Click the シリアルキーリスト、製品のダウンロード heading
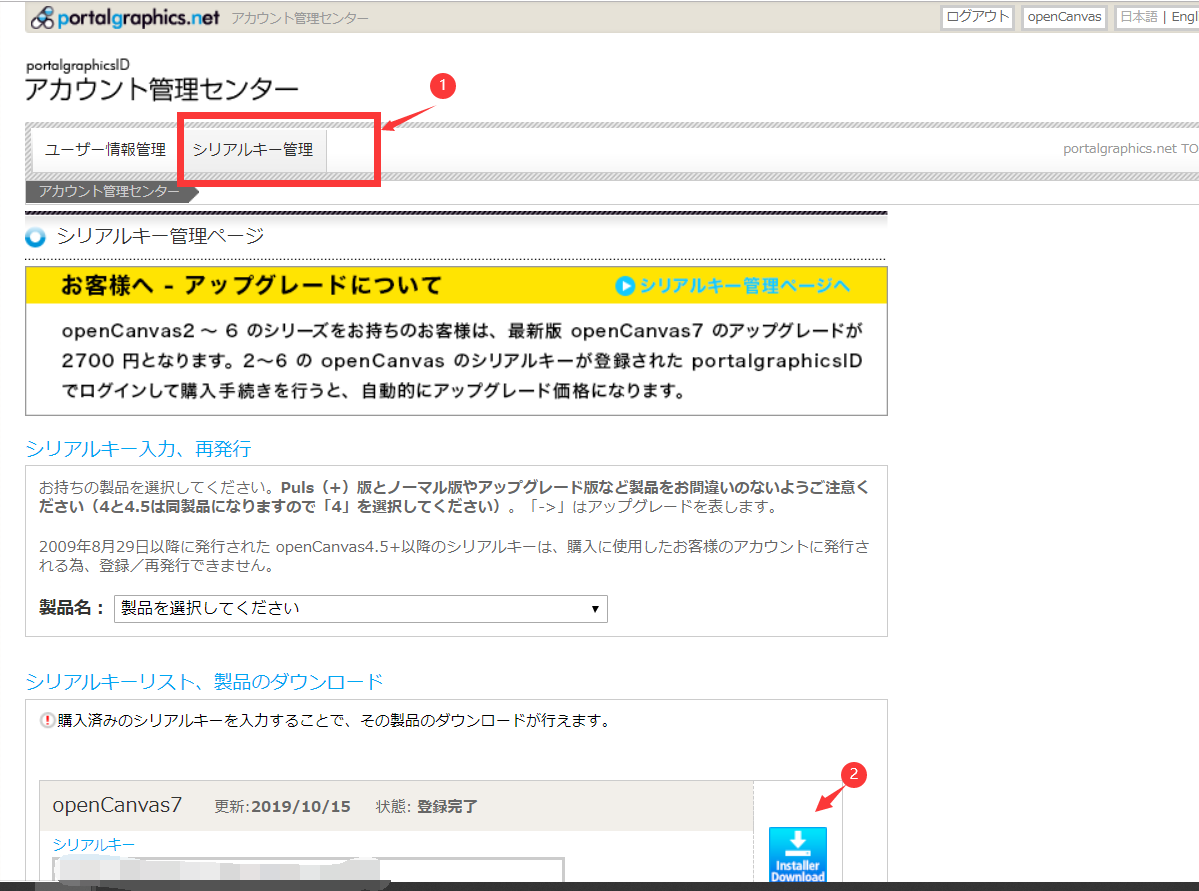The height and width of the screenshot is (891, 1199). click(204, 681)
